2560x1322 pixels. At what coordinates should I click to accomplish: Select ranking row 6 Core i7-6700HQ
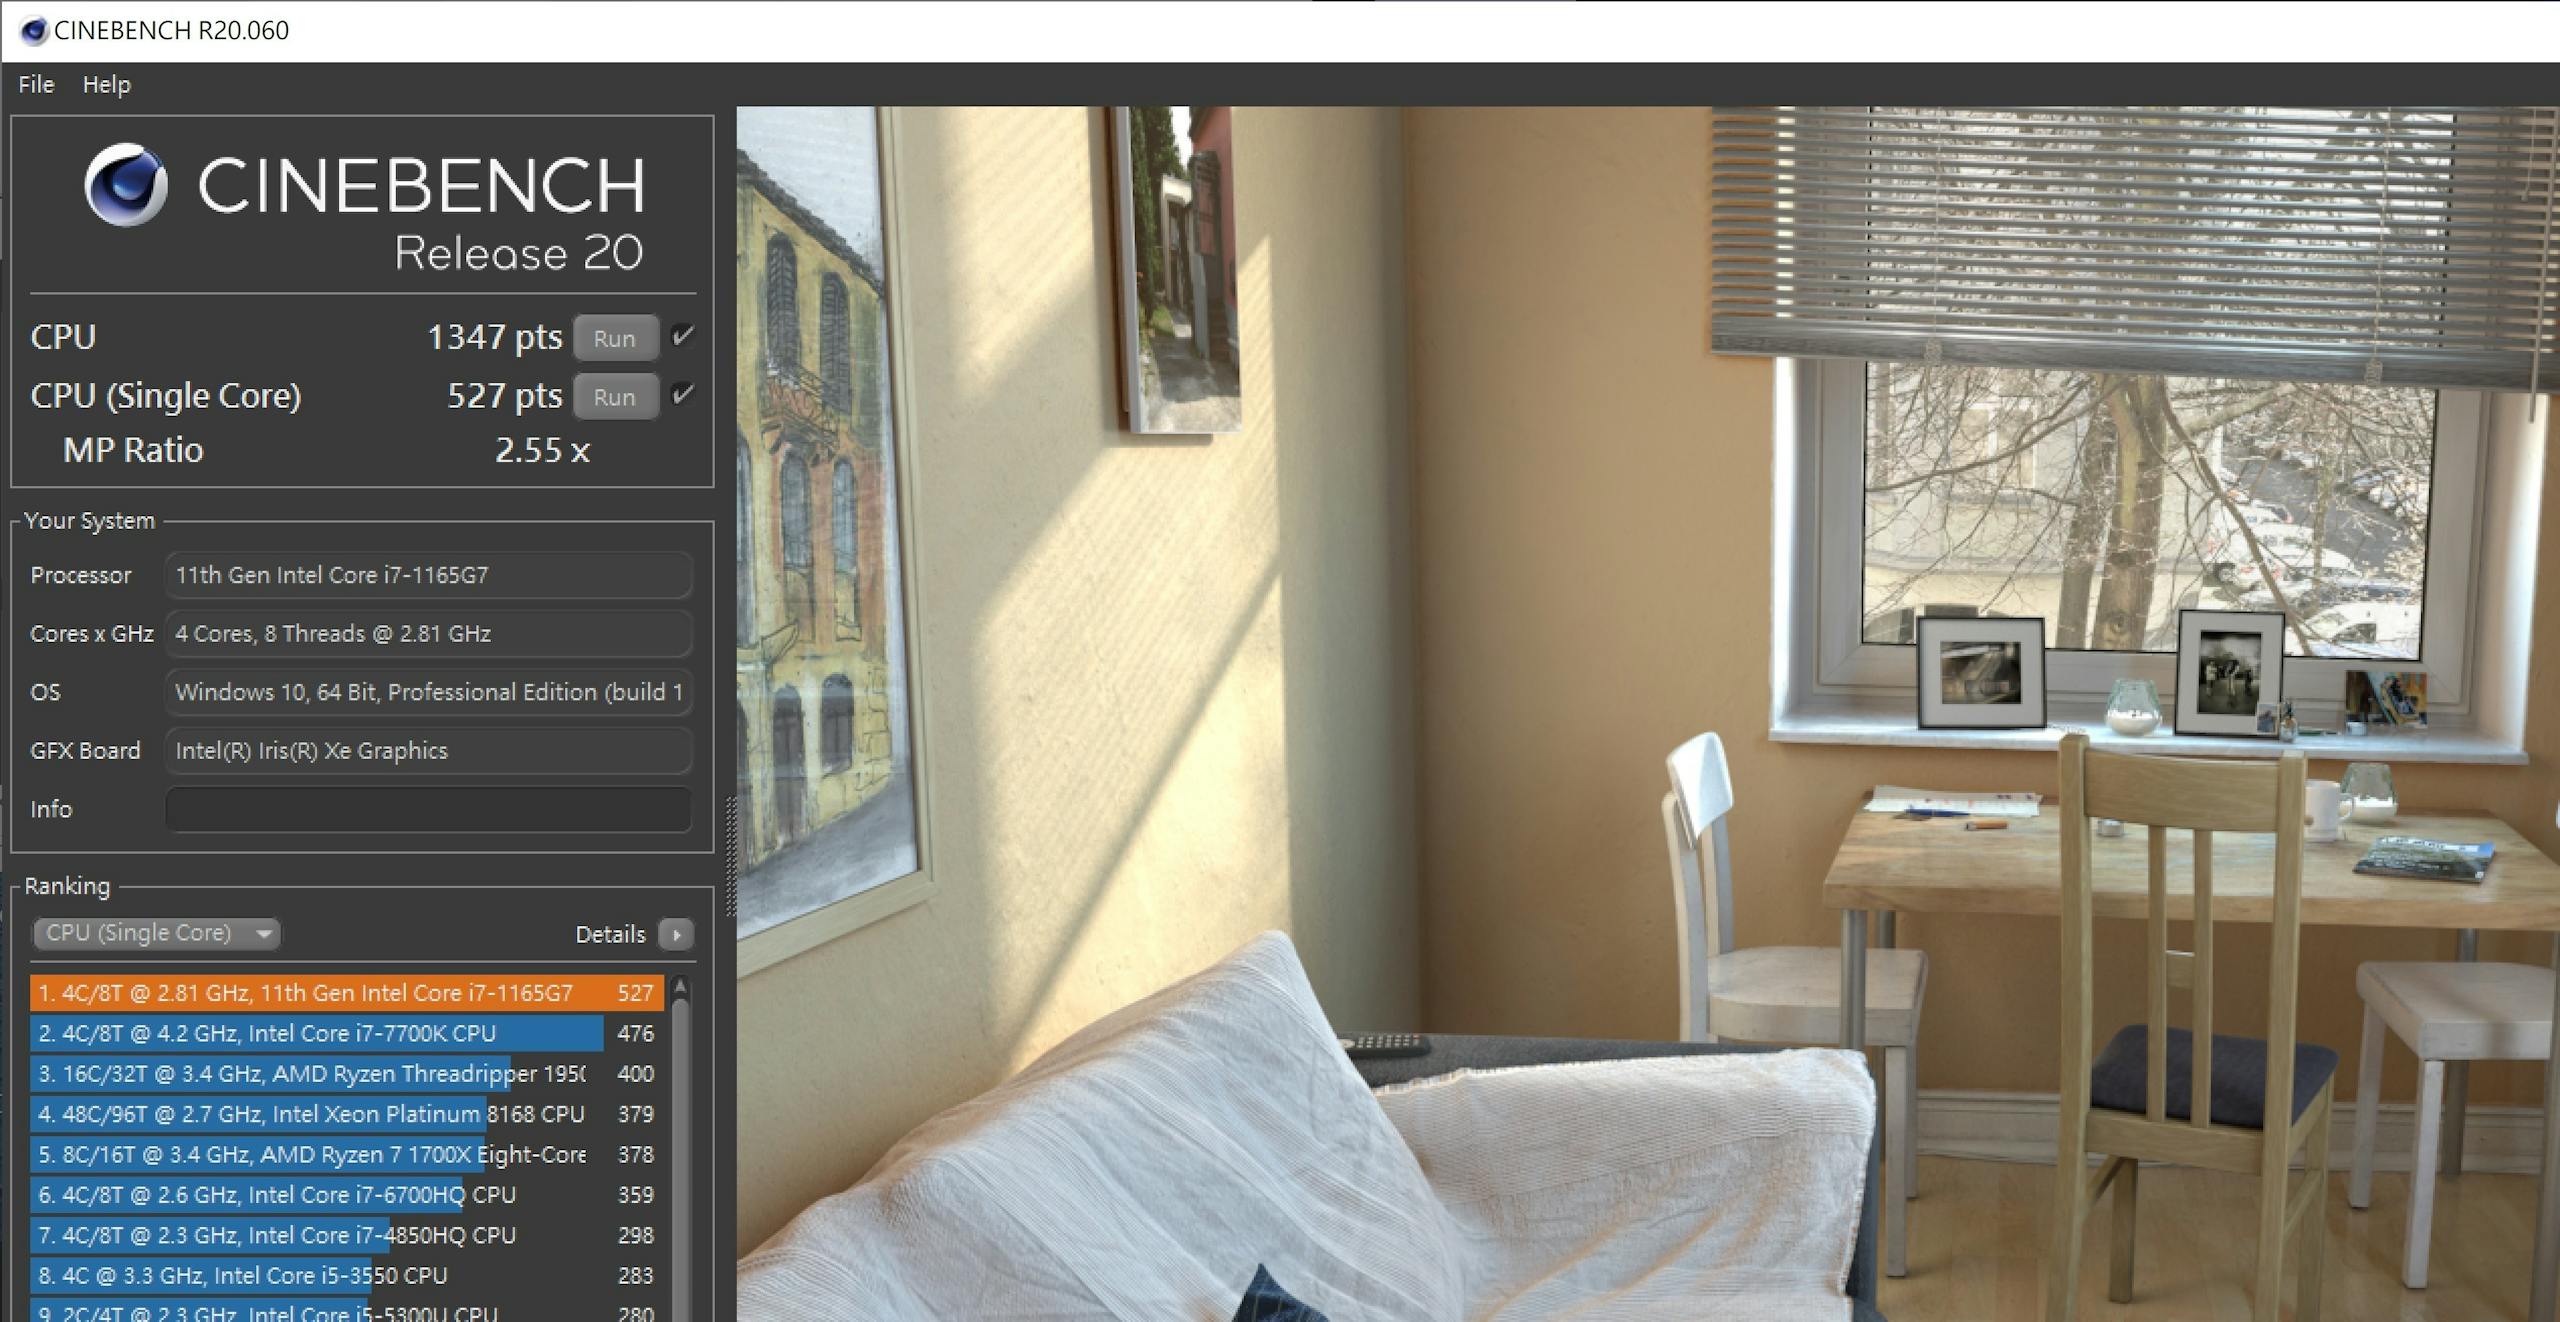coord(346,1195)
